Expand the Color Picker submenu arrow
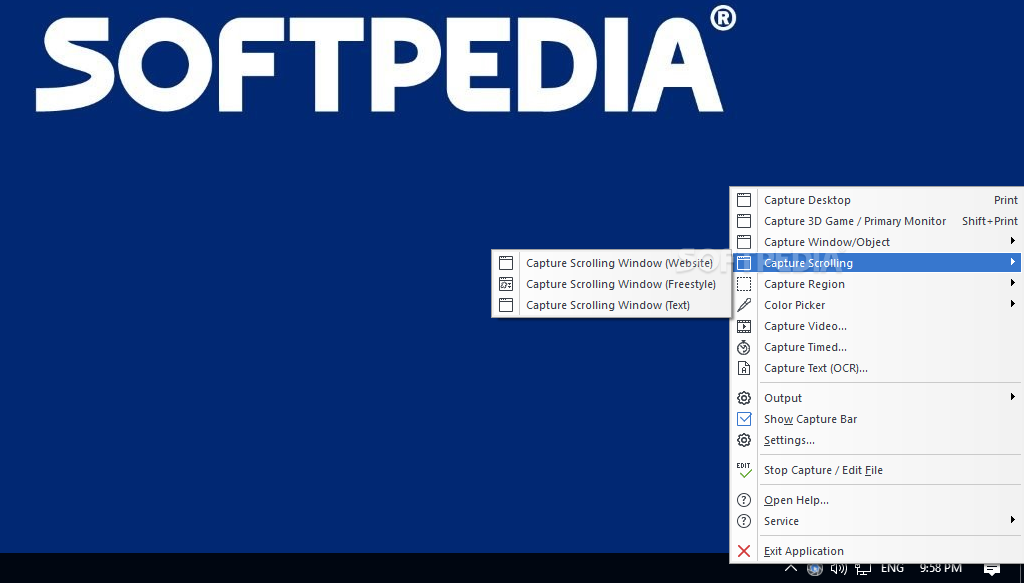1024x583 pixels. click(x=1012, y=304)
